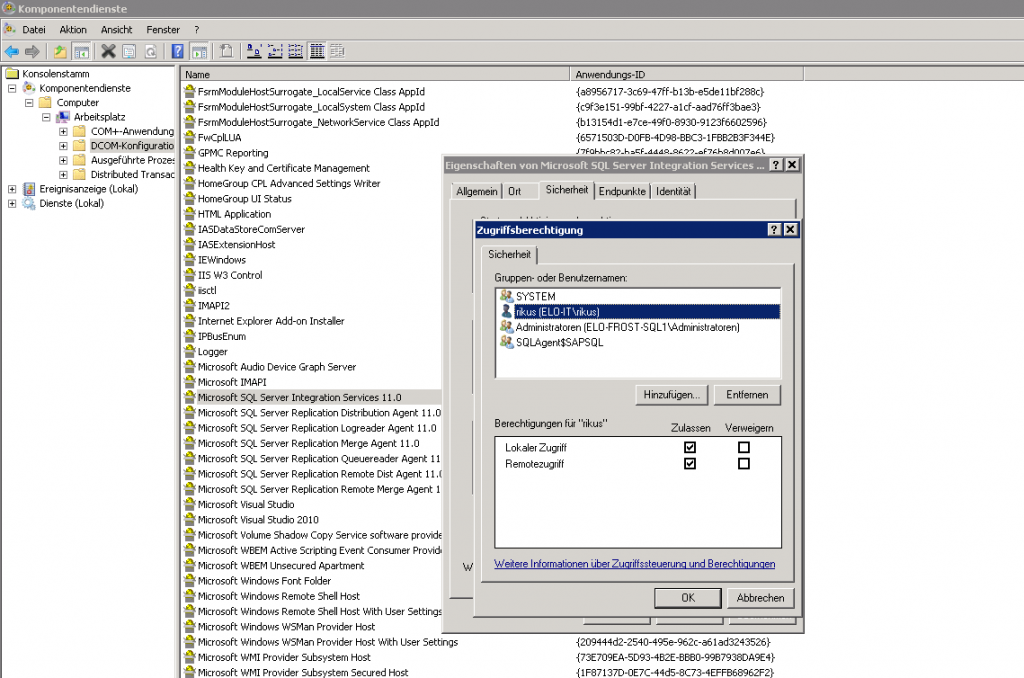Screen dimensions: 1024x678
Task: Switch to small icons view
Action: 275,52
